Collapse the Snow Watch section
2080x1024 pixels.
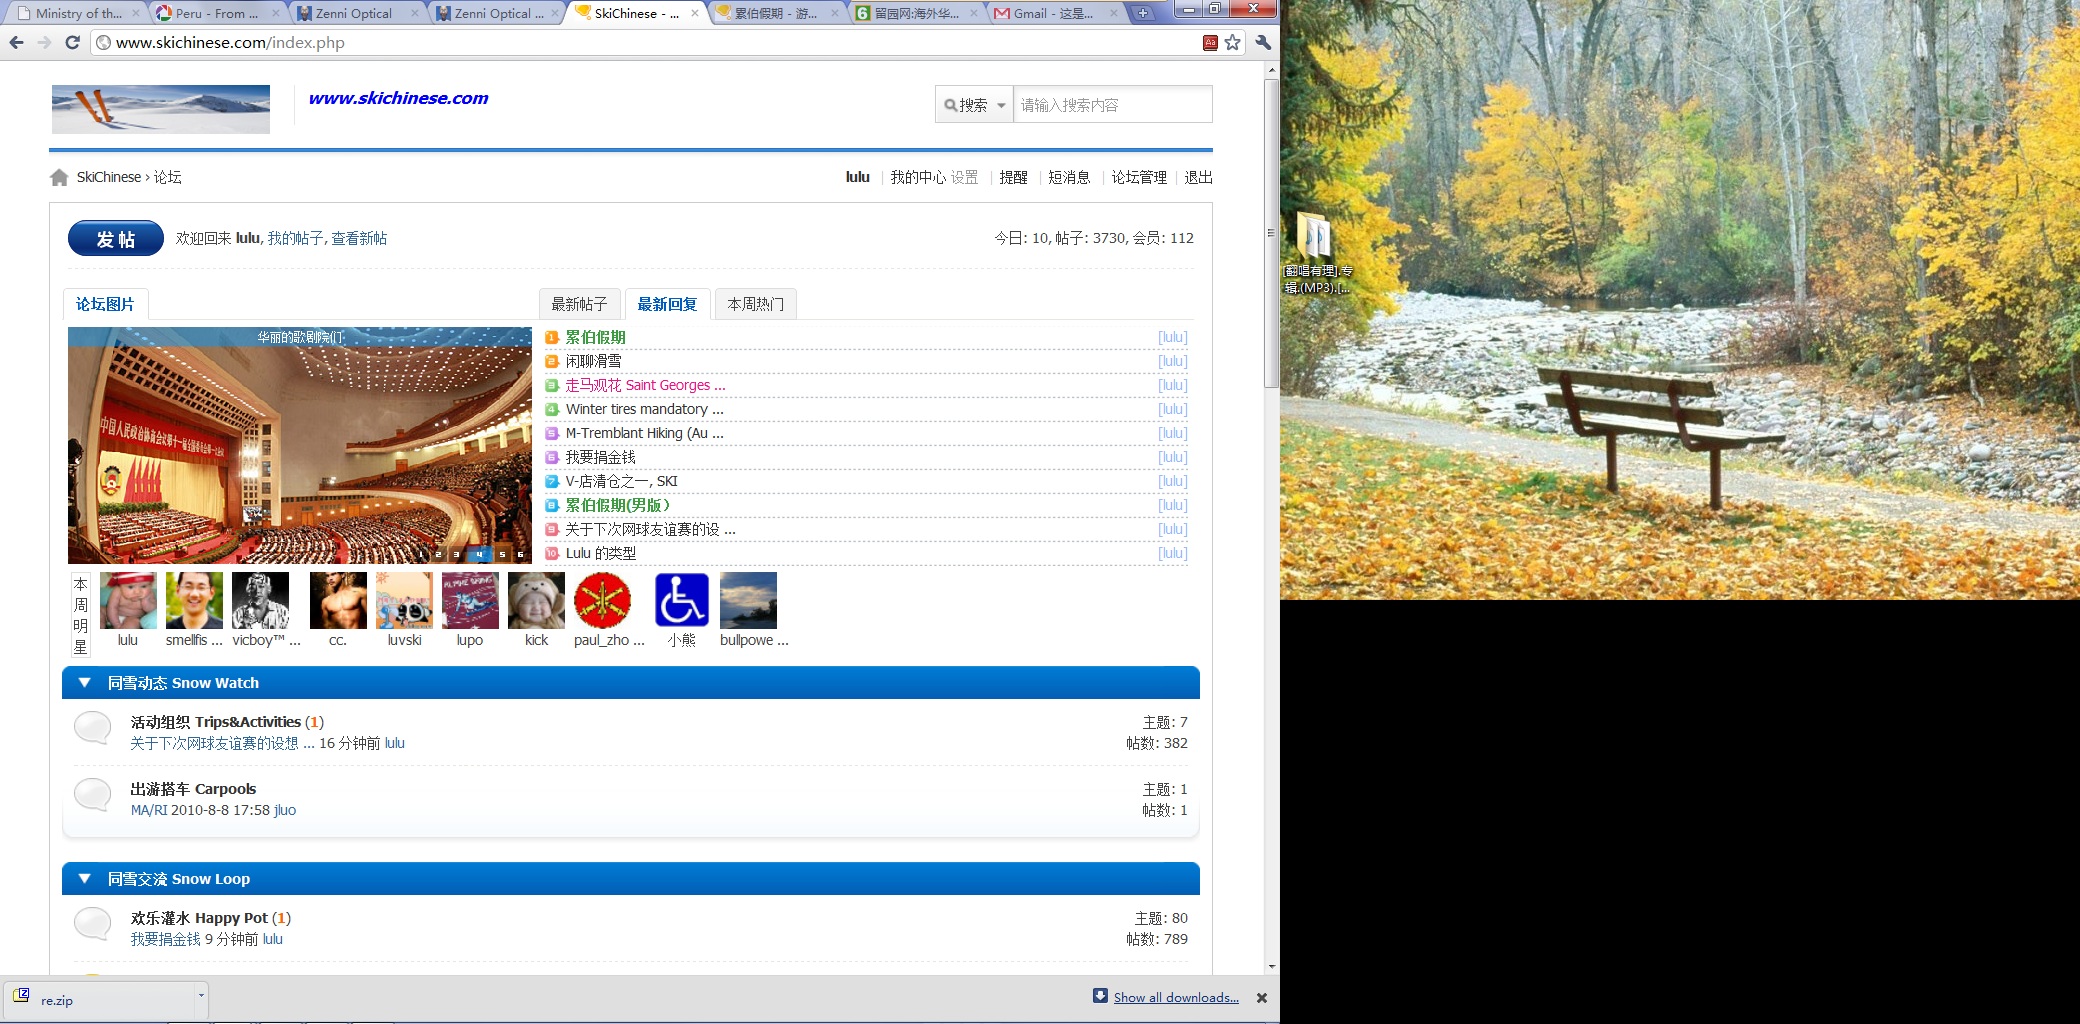point(85,683)
